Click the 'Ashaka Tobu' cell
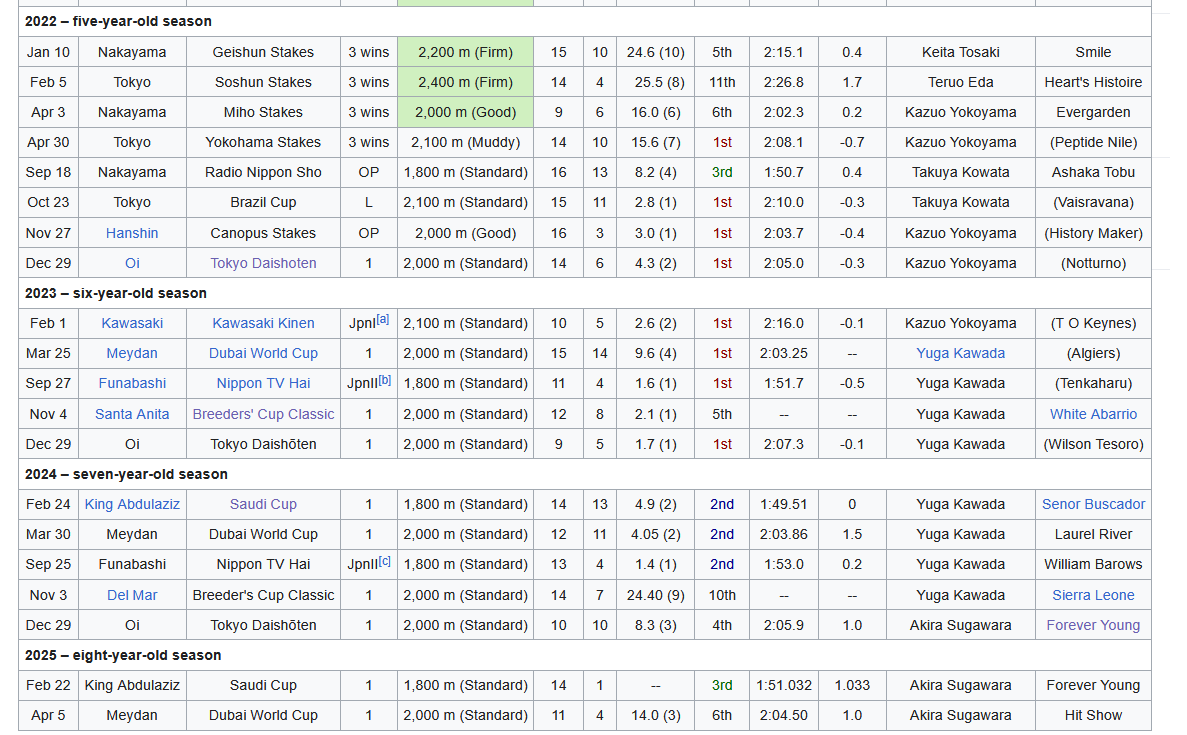 tap(1092, 173)
